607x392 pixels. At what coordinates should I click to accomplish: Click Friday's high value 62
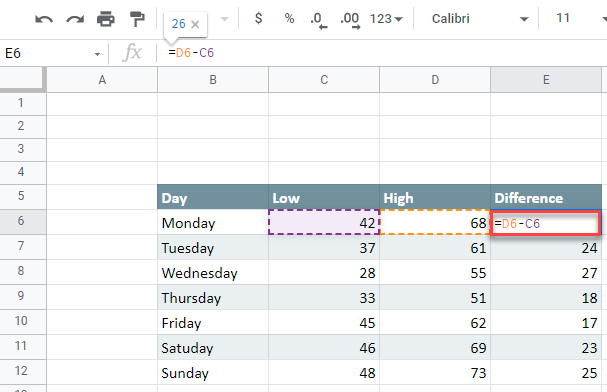435,322
